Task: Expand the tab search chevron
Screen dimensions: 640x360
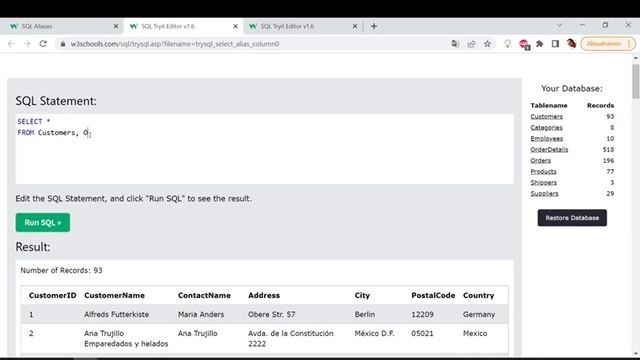Action: [x=559, y=25]
